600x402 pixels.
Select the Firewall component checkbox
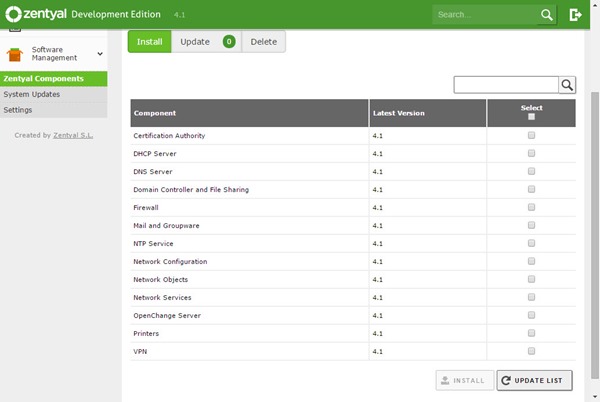pos(531,207)
